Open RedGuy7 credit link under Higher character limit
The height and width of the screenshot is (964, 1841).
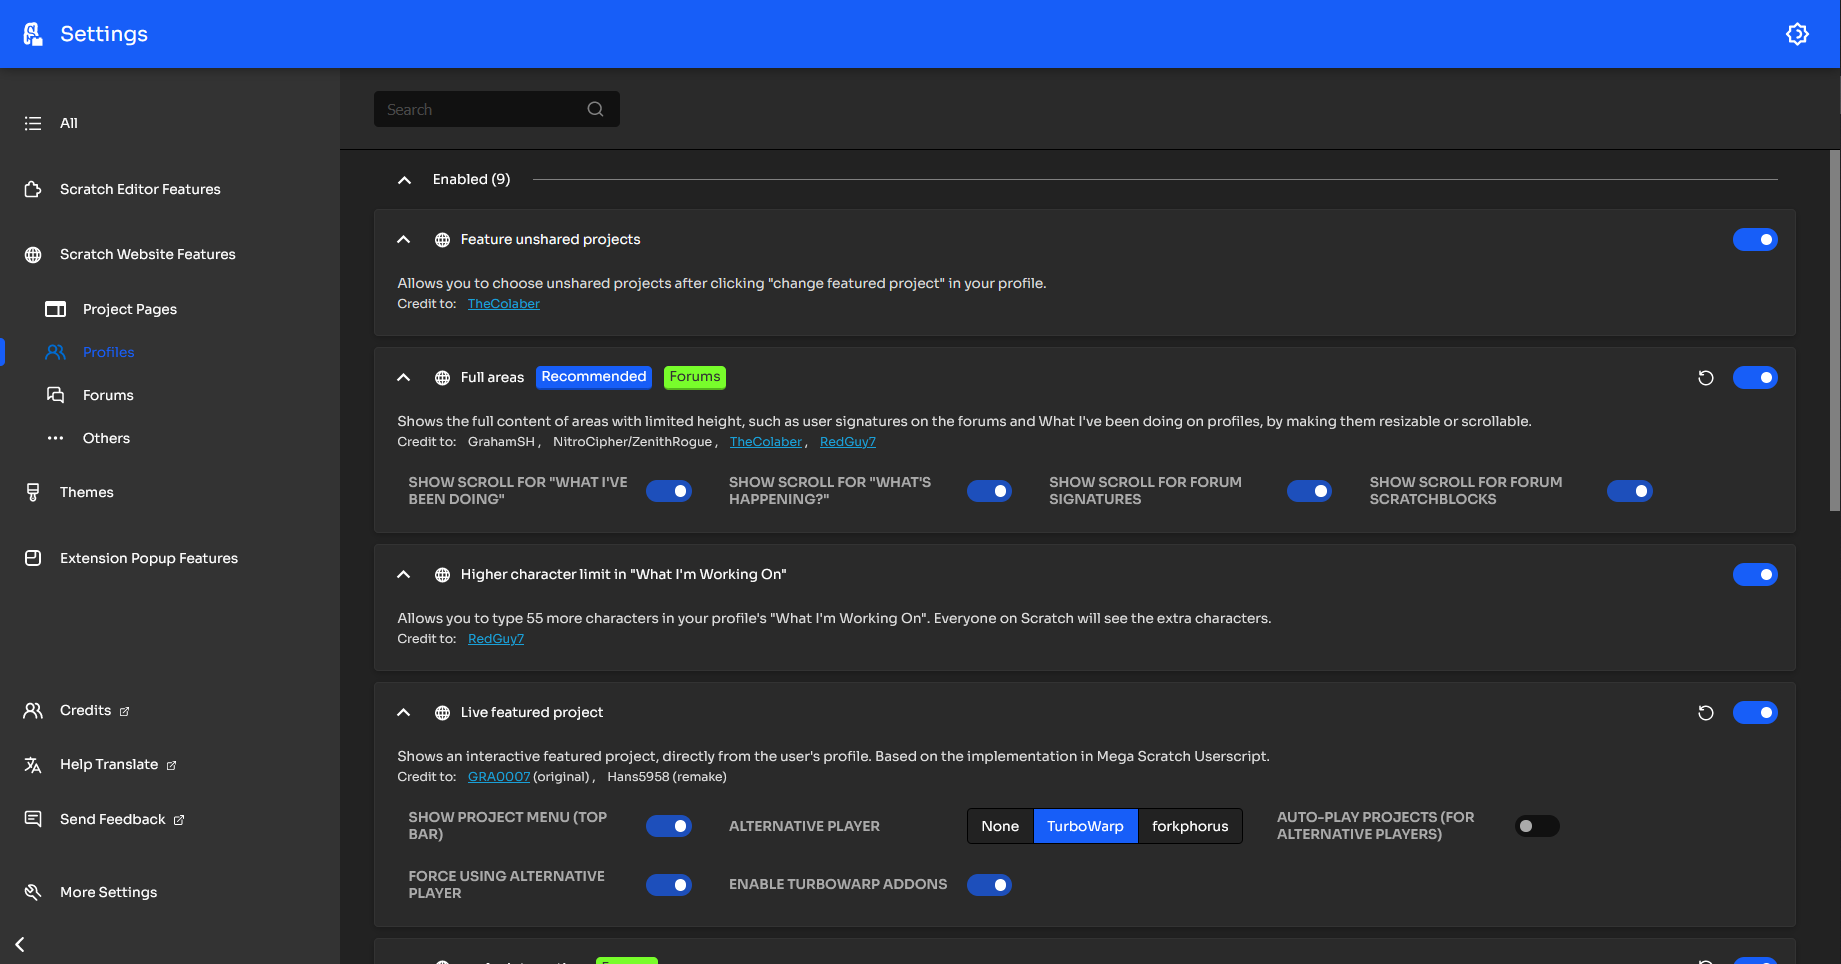pos(496,639)
